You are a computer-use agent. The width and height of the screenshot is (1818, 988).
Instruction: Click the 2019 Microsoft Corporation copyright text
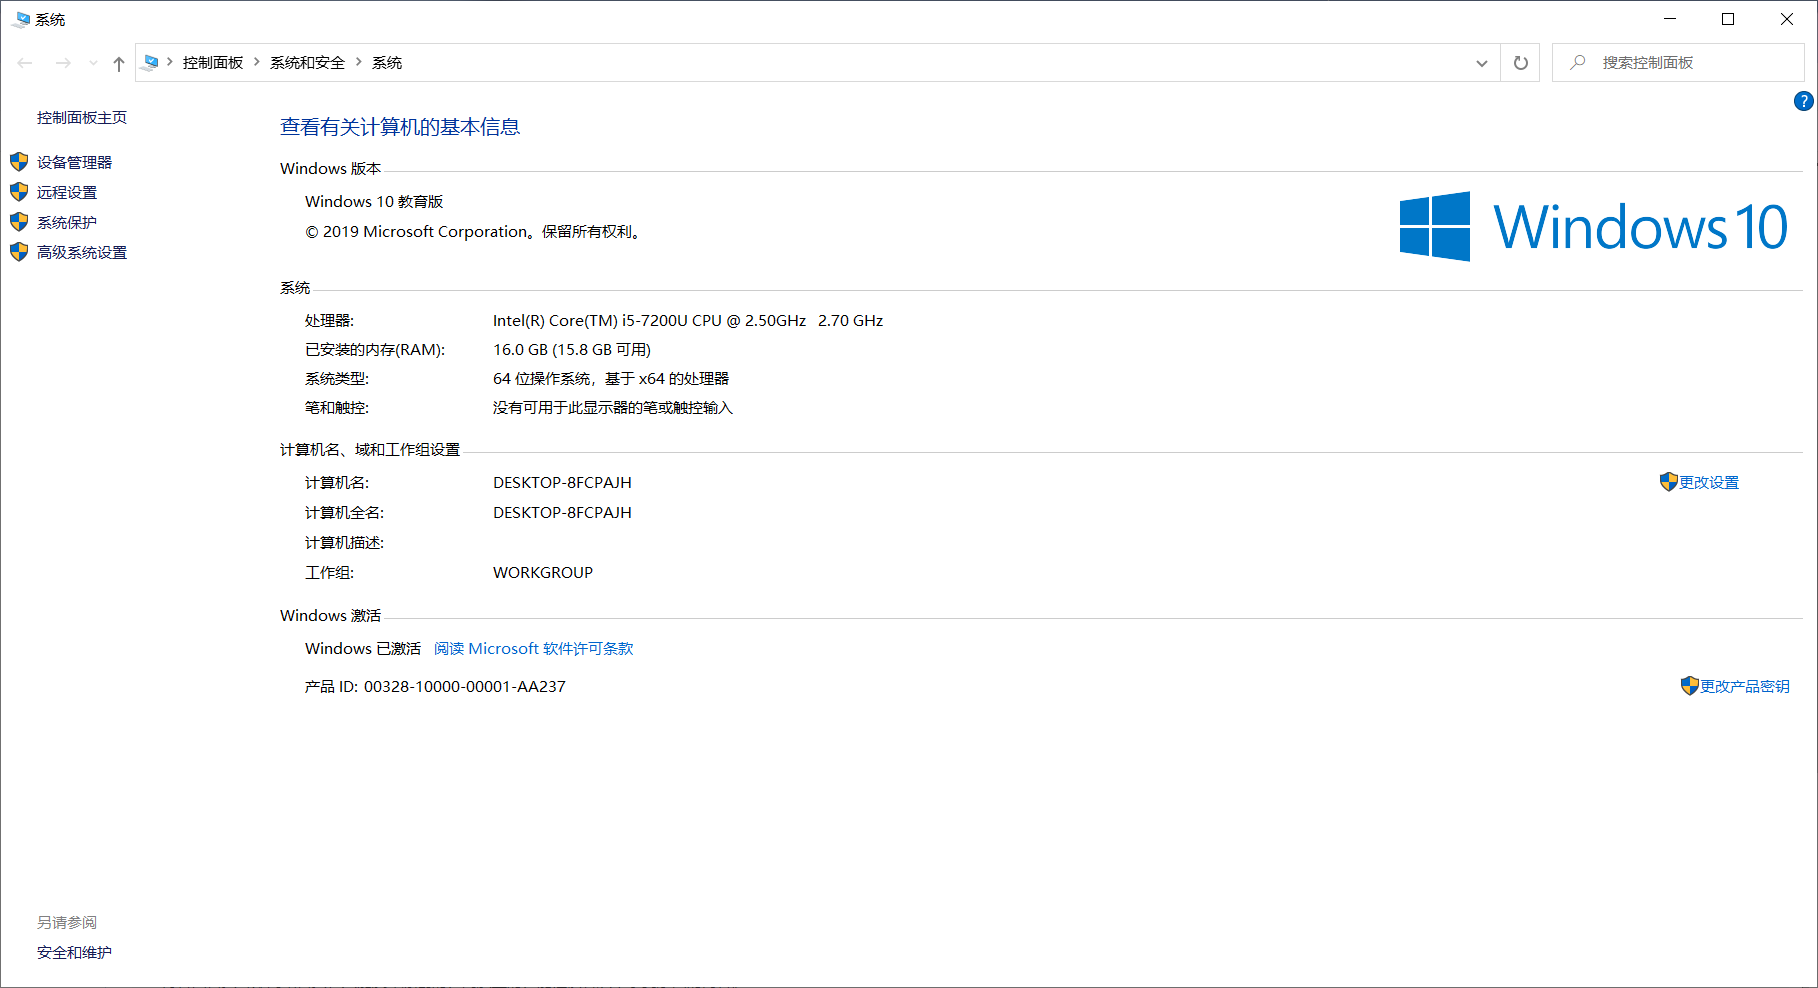tap(473, 231)
